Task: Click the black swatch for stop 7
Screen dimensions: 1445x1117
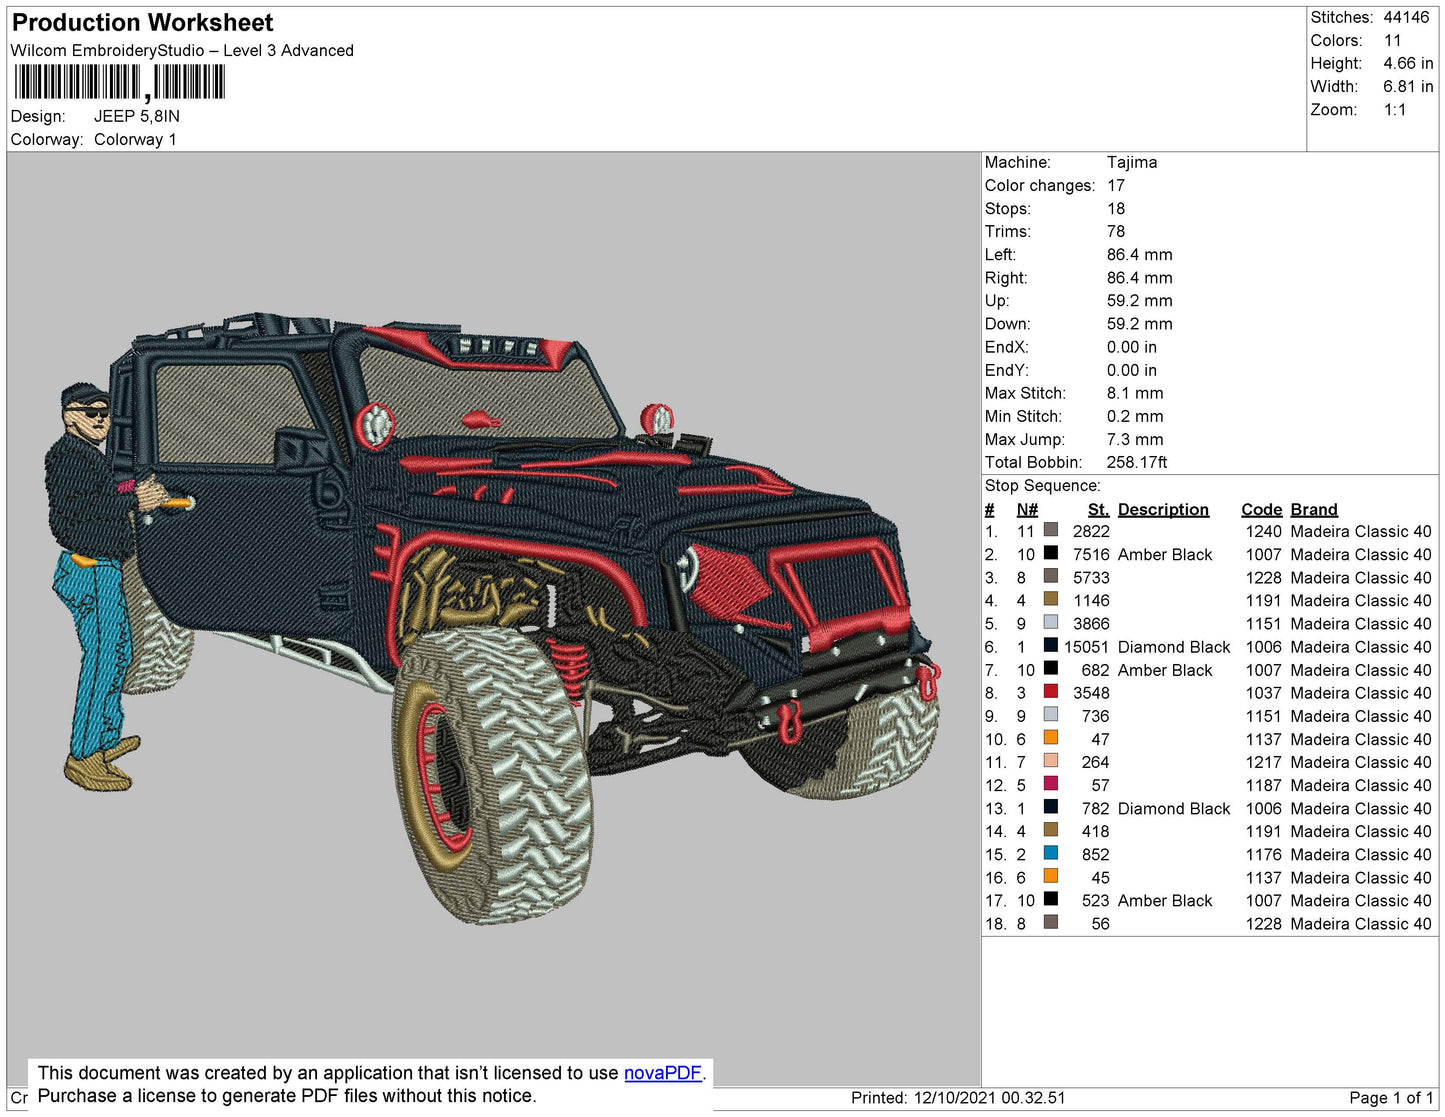Action: pyautogui.click(x=1051, y=669)
